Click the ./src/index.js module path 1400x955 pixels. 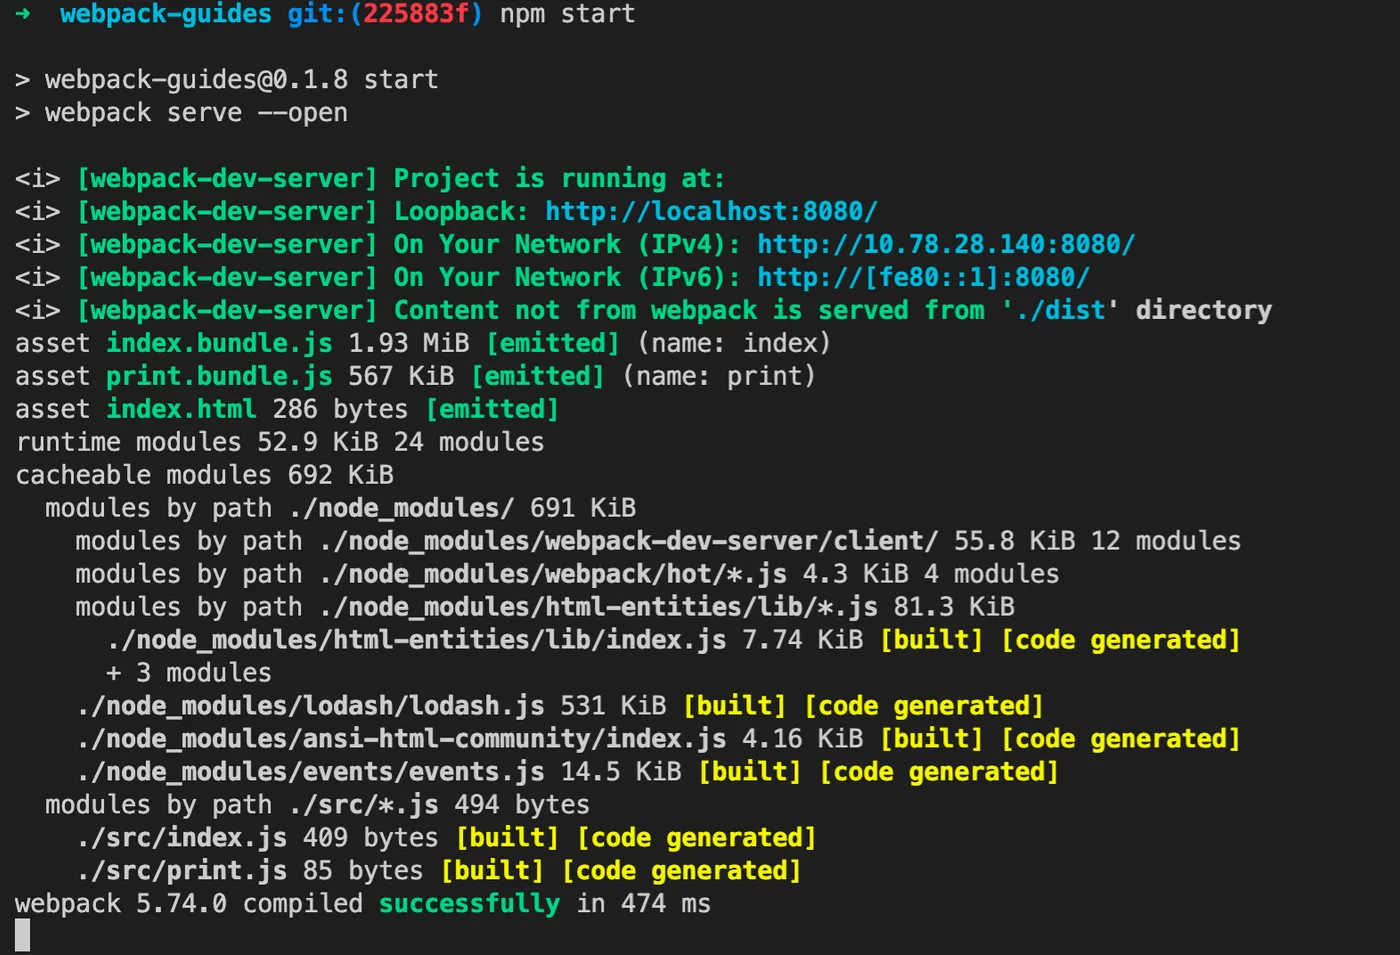[x=181, y=838]
